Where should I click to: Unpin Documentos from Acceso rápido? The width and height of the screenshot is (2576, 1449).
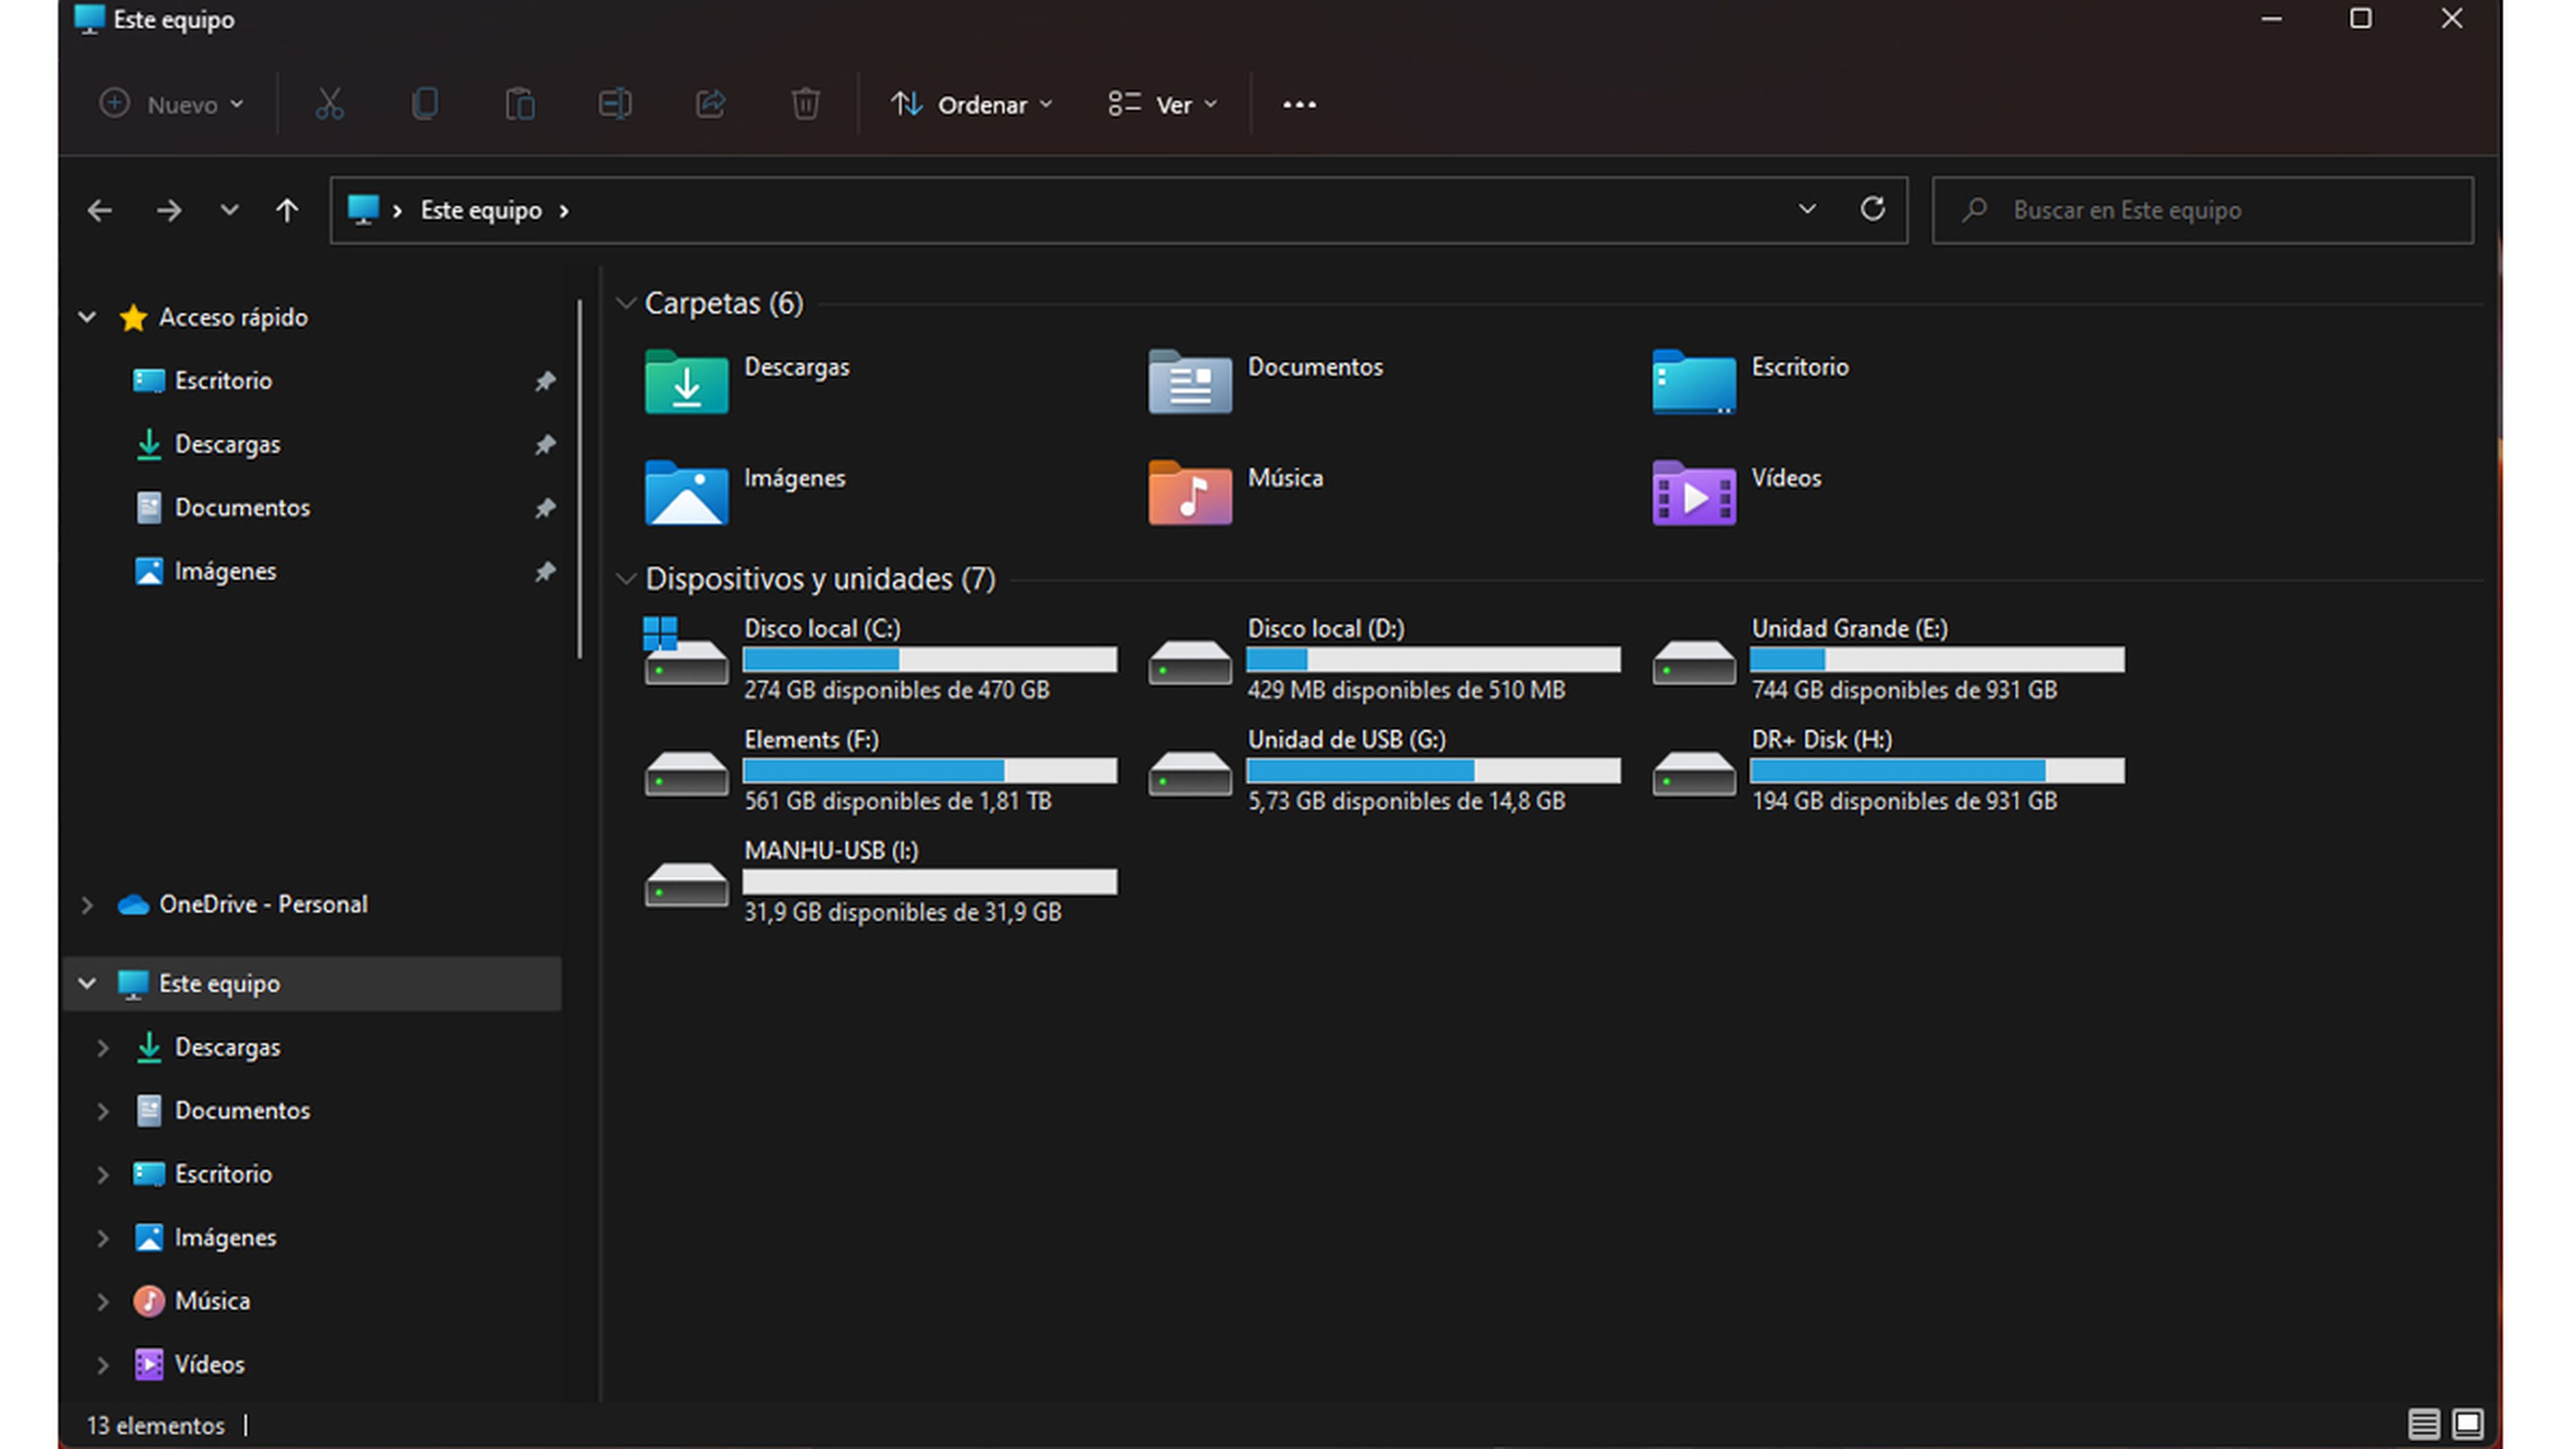tap(545, 508)
